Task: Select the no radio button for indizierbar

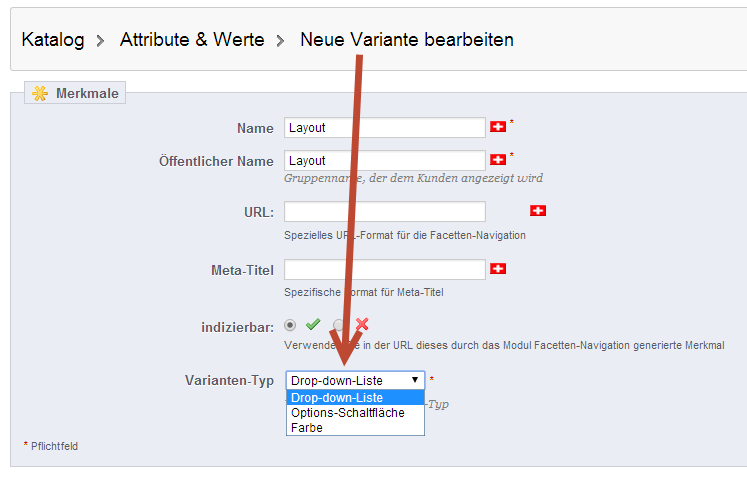Action: point(340,325)
